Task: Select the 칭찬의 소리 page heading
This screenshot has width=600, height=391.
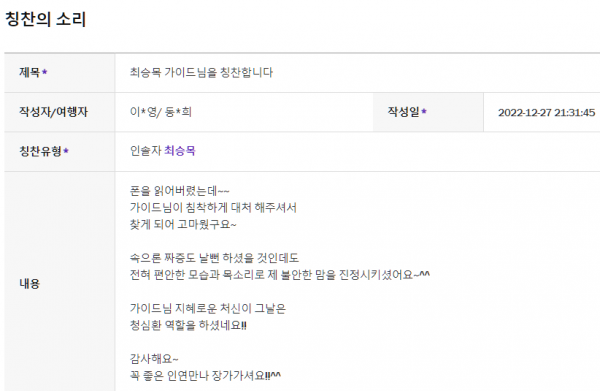Action: click(x=46, y=19)
